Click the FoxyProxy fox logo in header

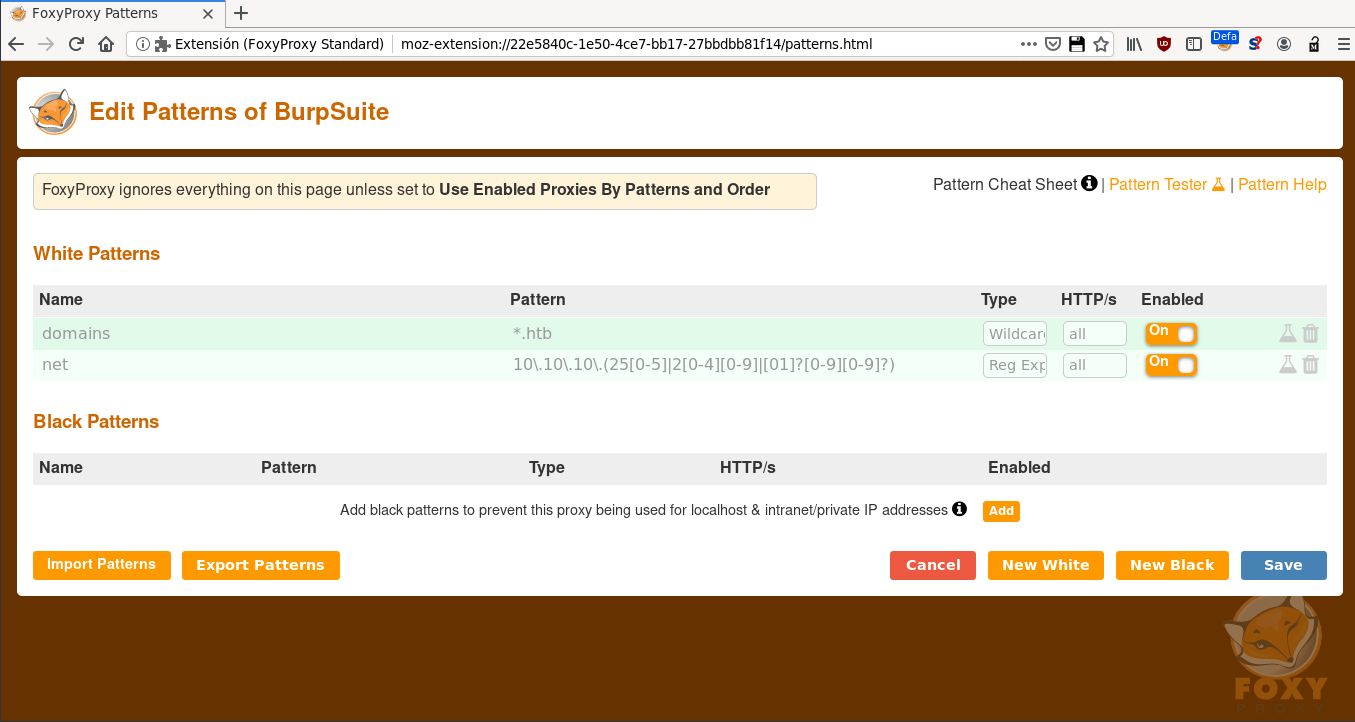pyautogui.click(x=53, y=112)
